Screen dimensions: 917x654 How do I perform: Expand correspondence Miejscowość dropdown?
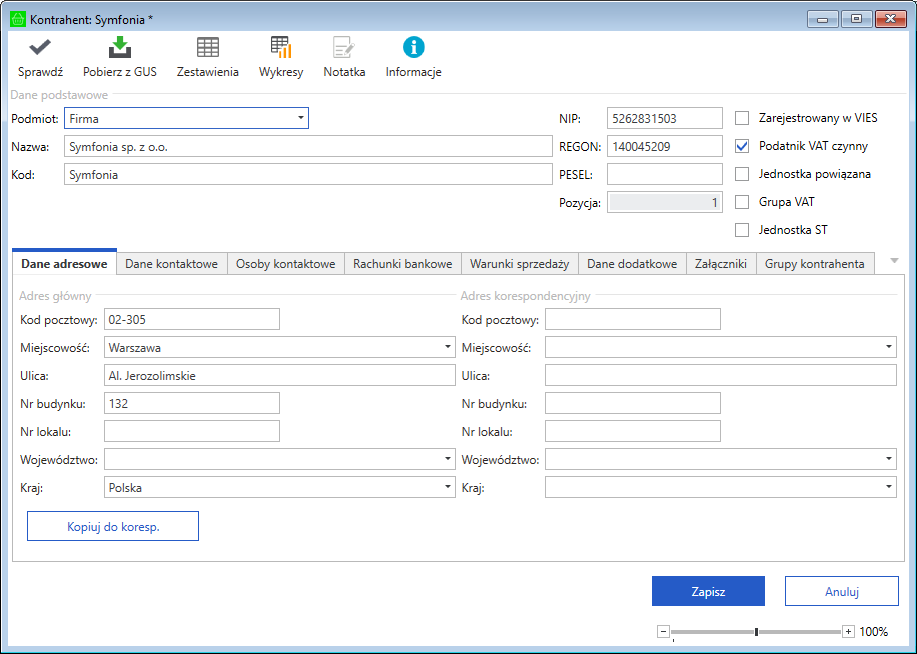click(888, 347)
